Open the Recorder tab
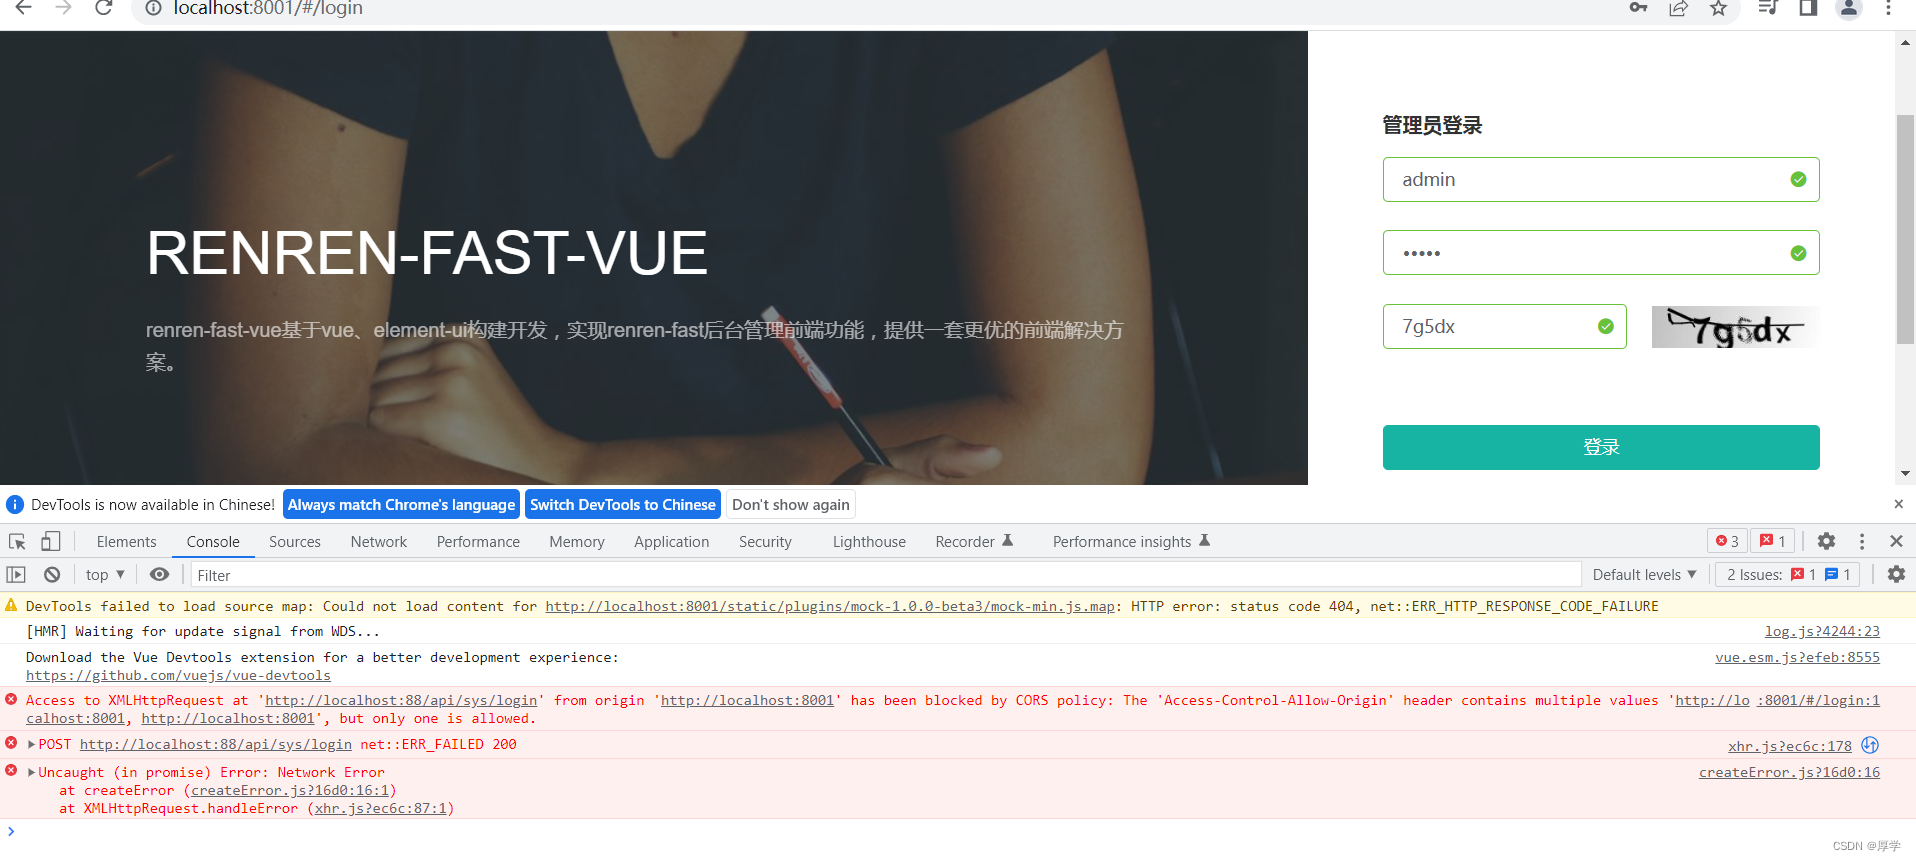The image size is (1916, 861). (x=974, y=541)
